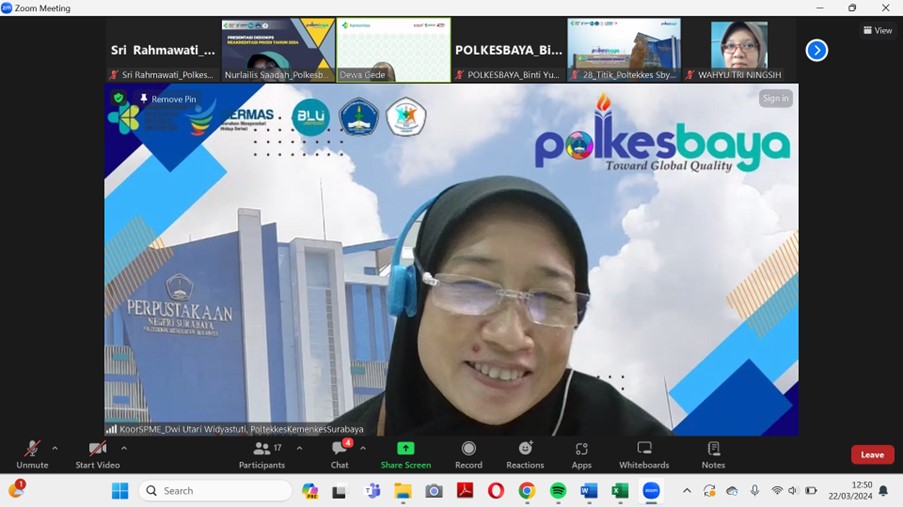Open Microsoft Teams from taskbar

(x=373, y=491)
